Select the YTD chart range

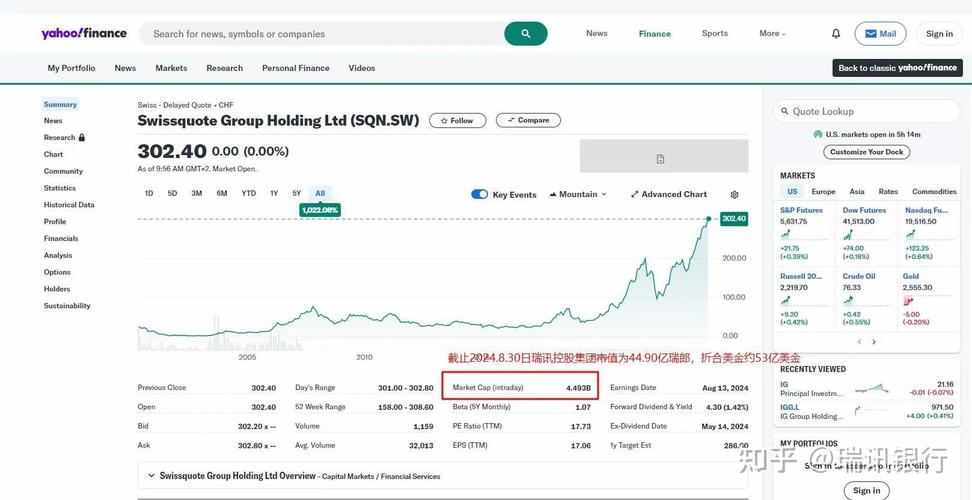(x=249, y=193)
